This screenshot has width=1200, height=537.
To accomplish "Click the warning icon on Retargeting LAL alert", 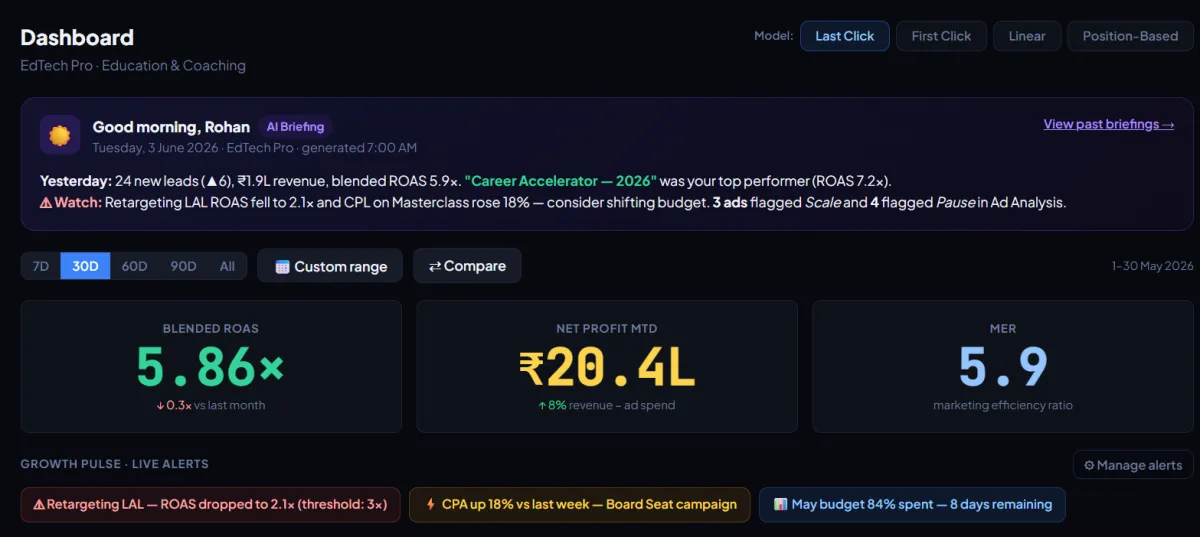I will point(39,505).
